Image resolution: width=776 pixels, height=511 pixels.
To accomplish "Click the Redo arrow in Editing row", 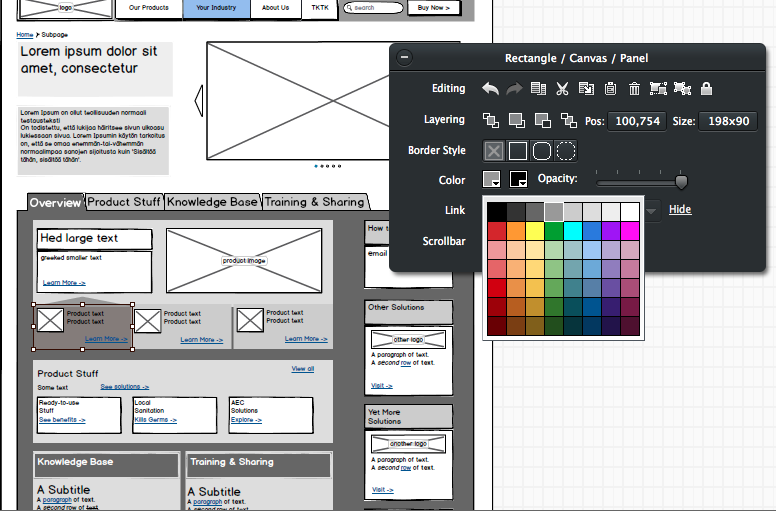I will coord(515,89).
